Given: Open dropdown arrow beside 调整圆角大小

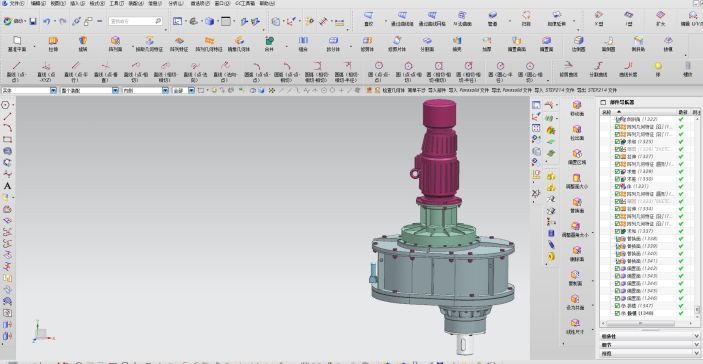Looking at the screenshot, I should [594, 234].
